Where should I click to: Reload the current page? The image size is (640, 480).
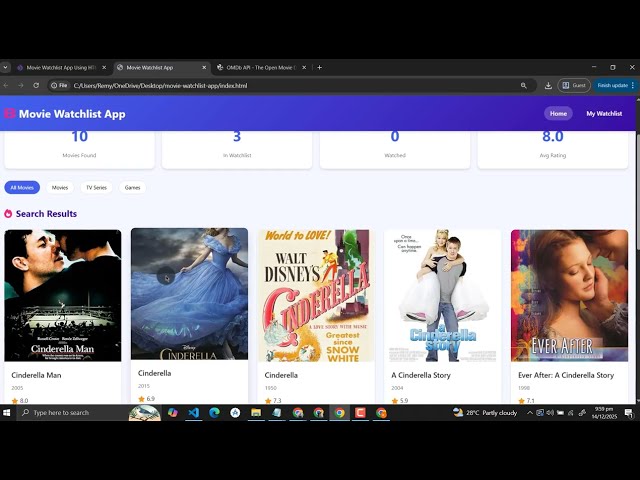(36, 85)
